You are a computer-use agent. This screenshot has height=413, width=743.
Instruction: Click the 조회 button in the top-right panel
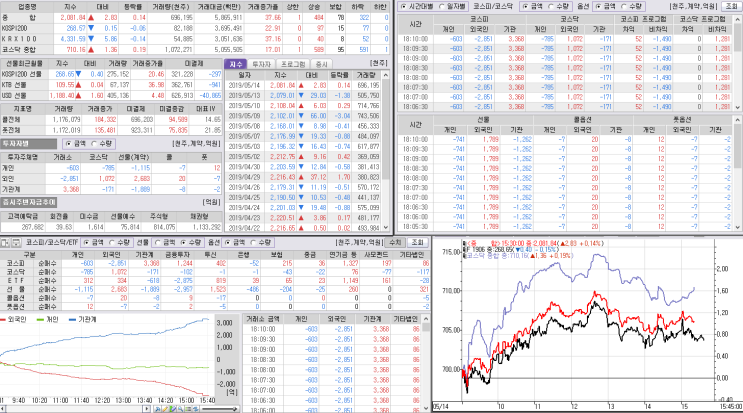pos(731,6)
